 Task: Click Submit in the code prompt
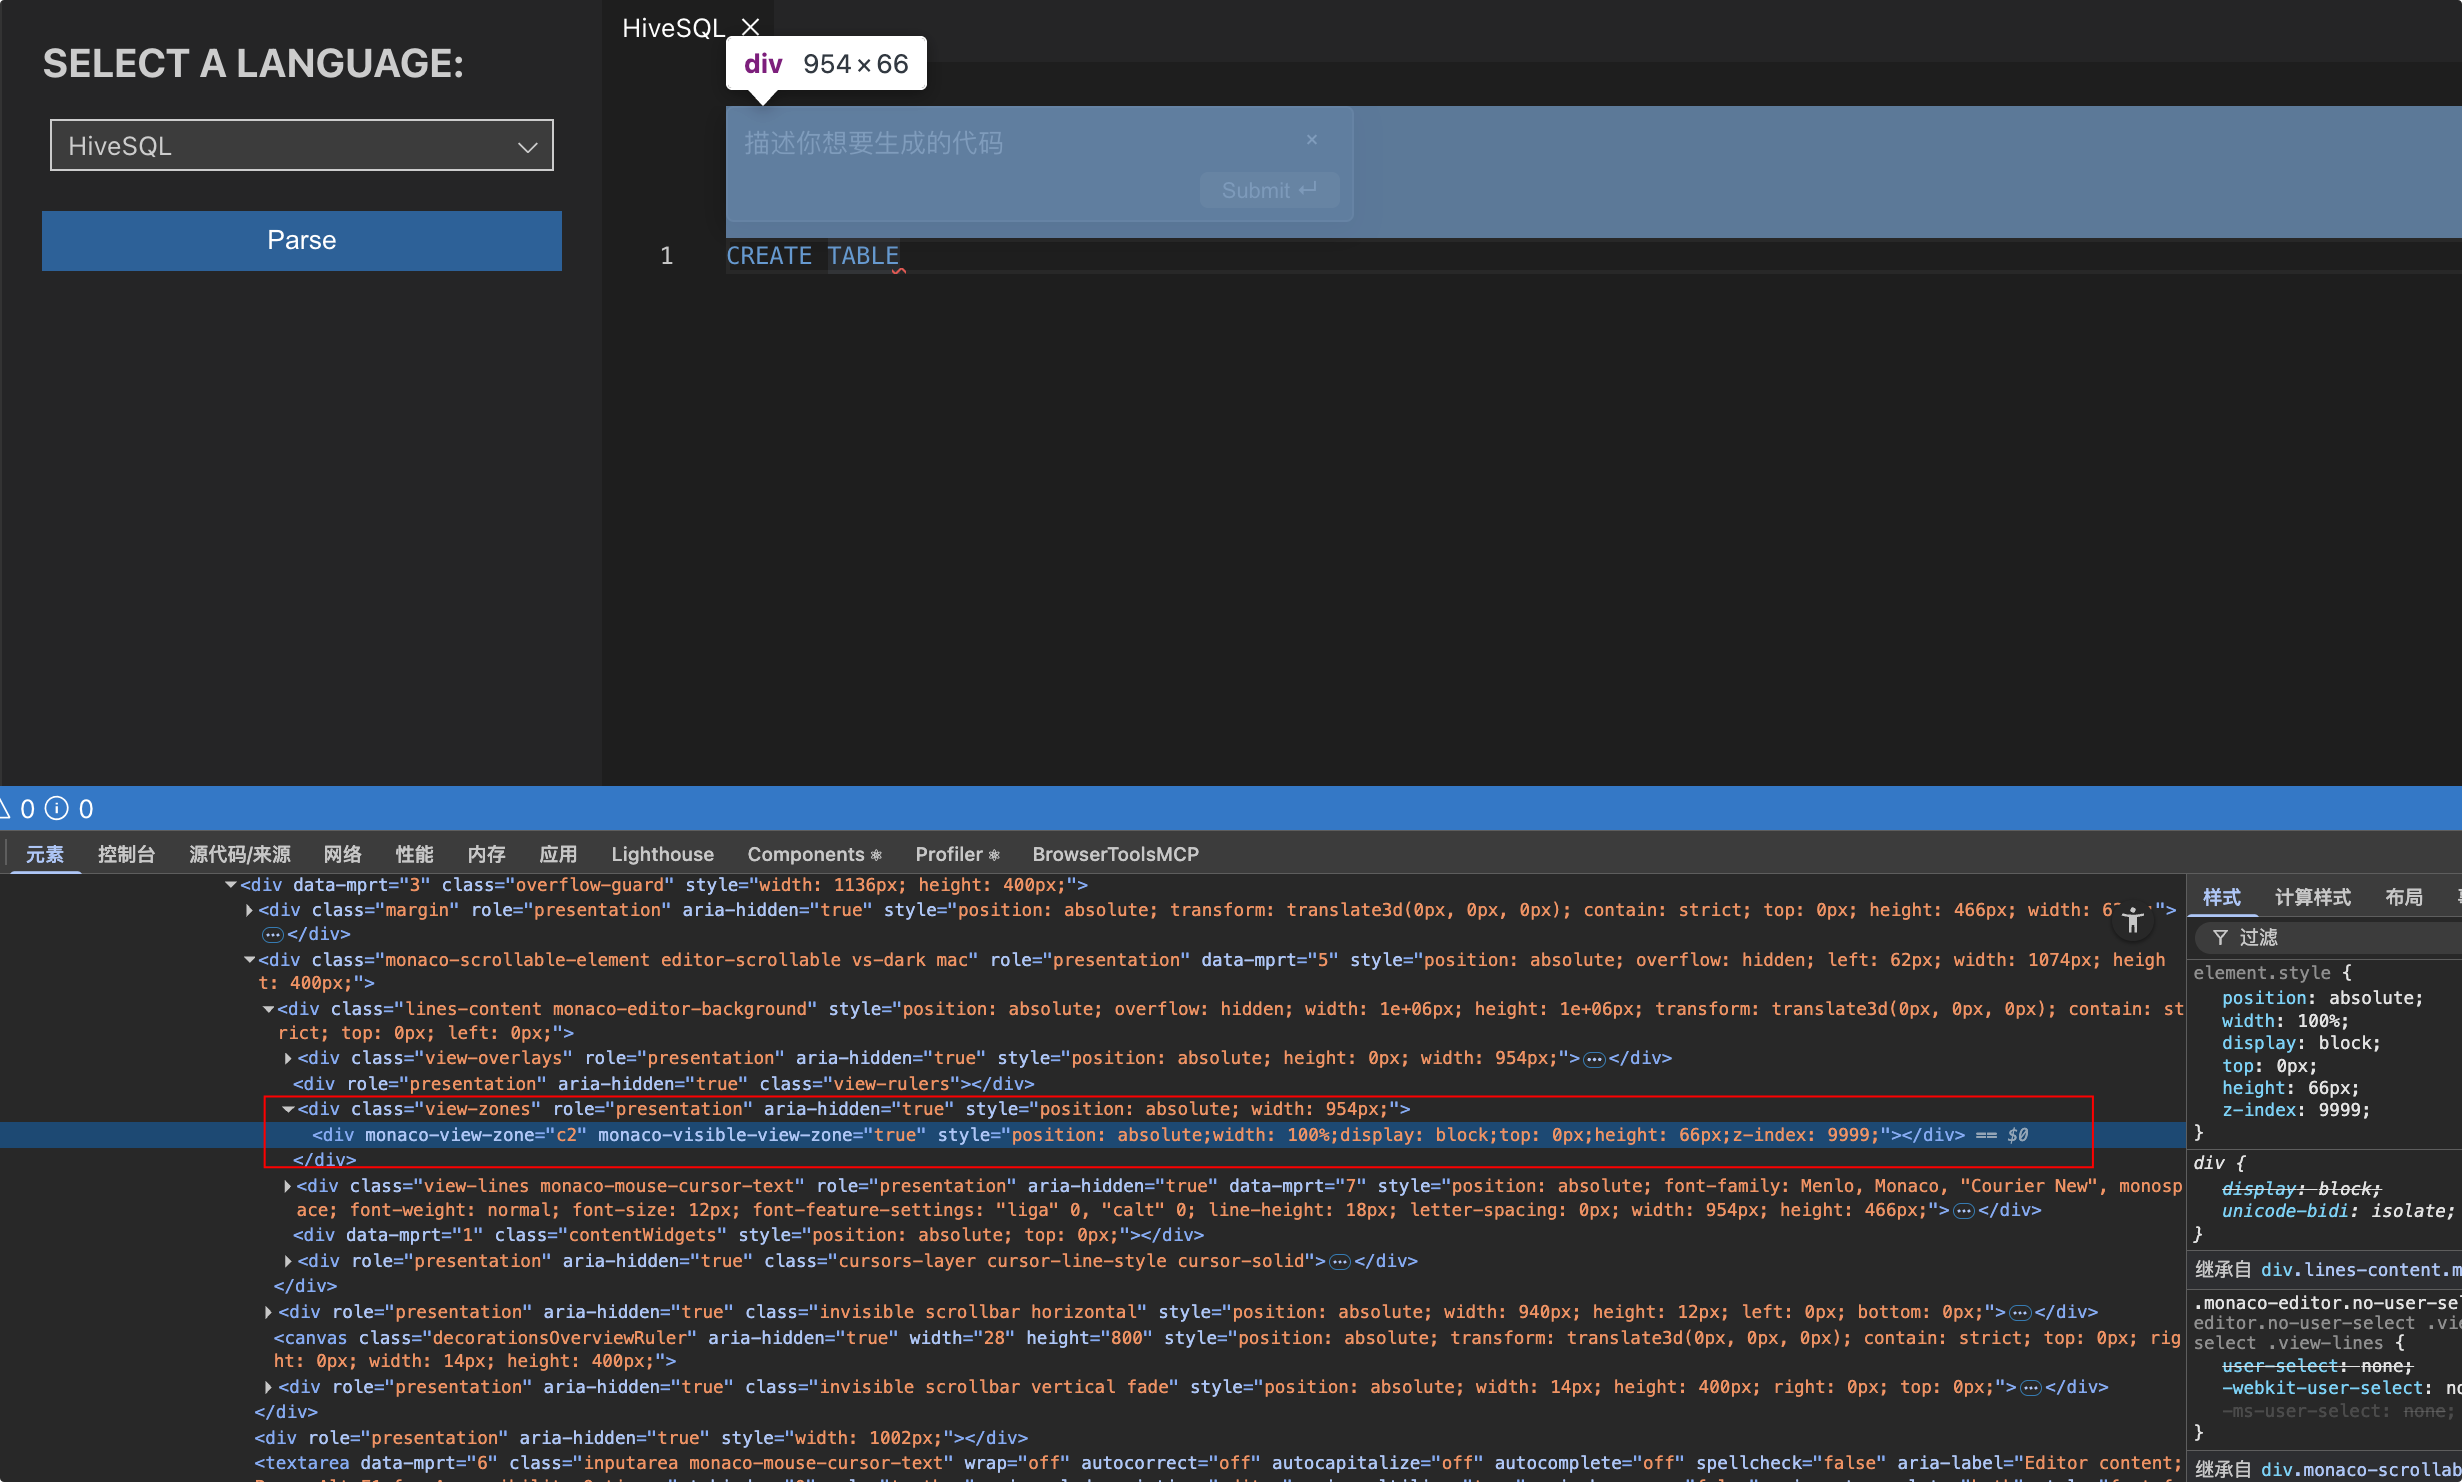(x=1268, y=190)
